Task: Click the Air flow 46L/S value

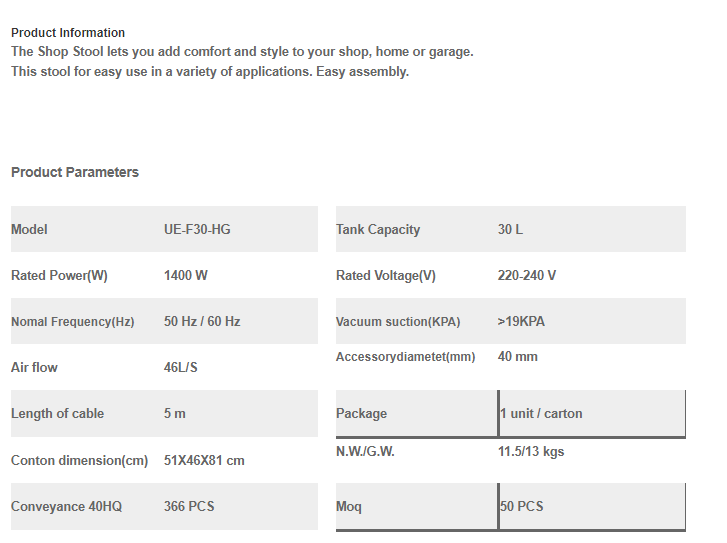Action: coord(180,367)
